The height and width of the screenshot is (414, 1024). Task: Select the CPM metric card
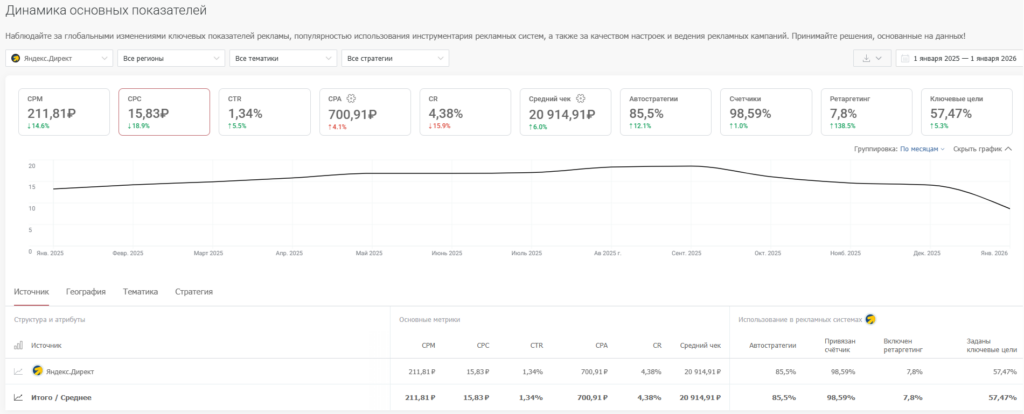[63, 112]
